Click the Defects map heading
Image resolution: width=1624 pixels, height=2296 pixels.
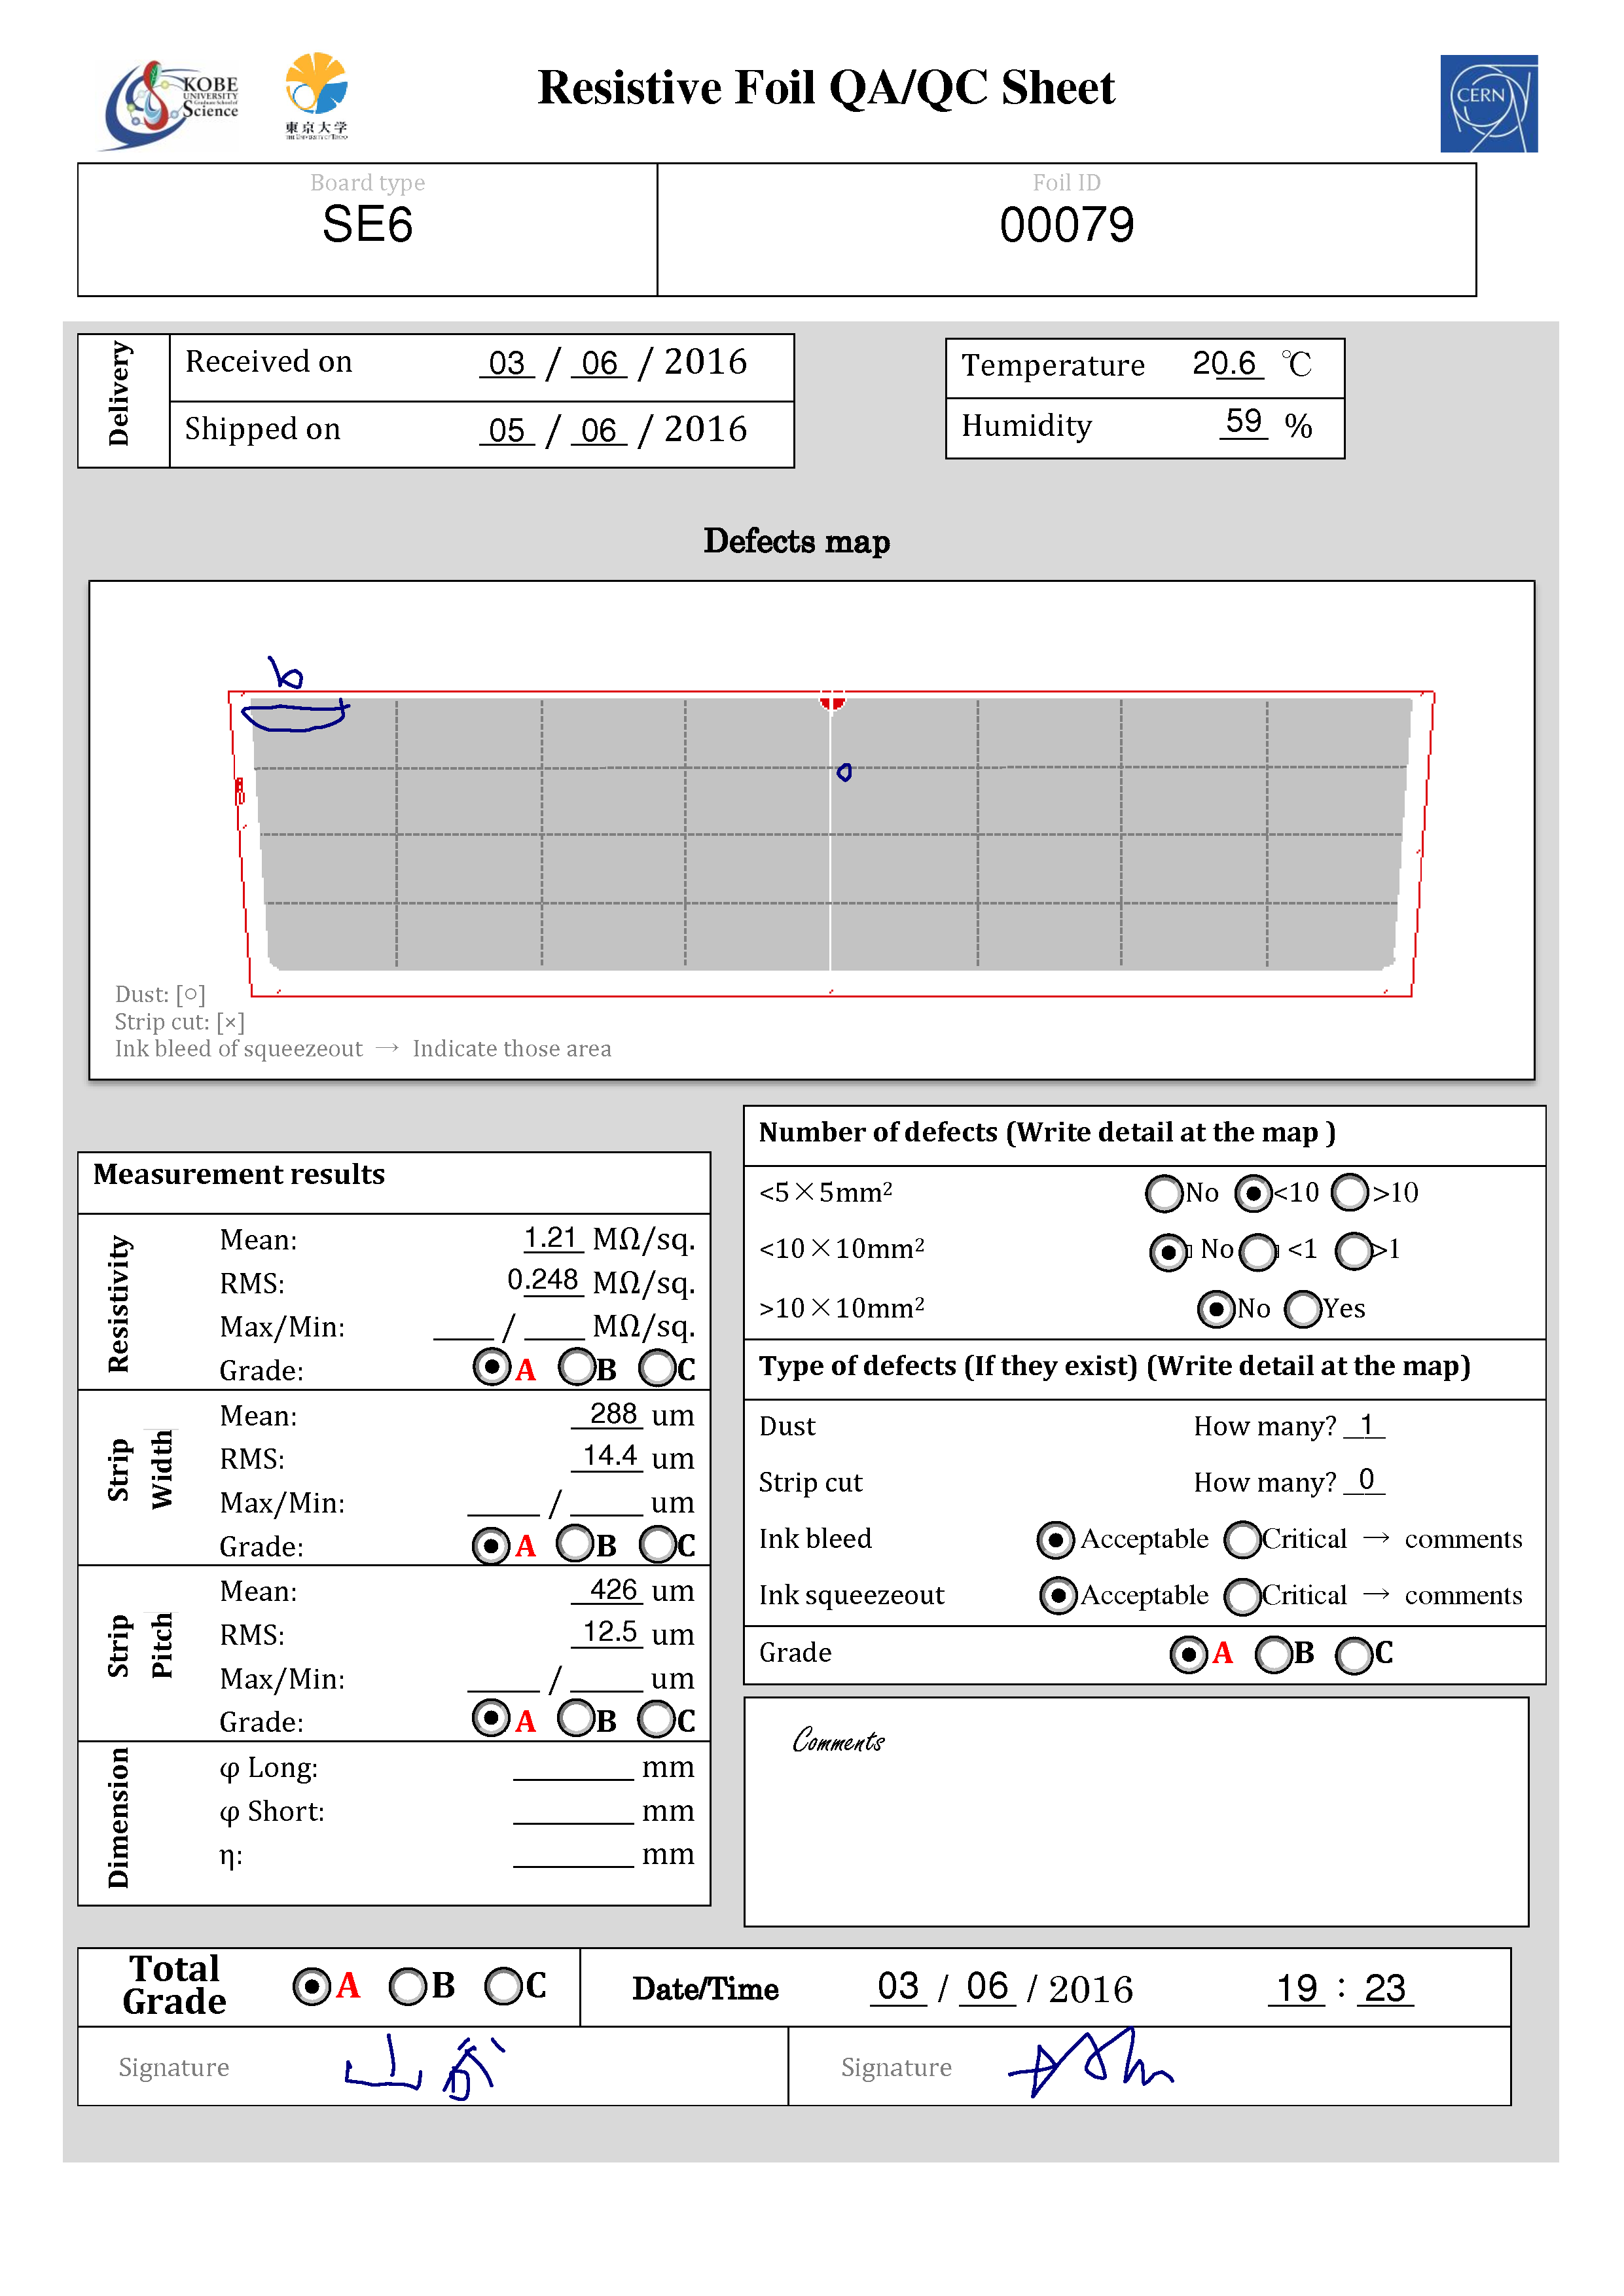[796, 541]
